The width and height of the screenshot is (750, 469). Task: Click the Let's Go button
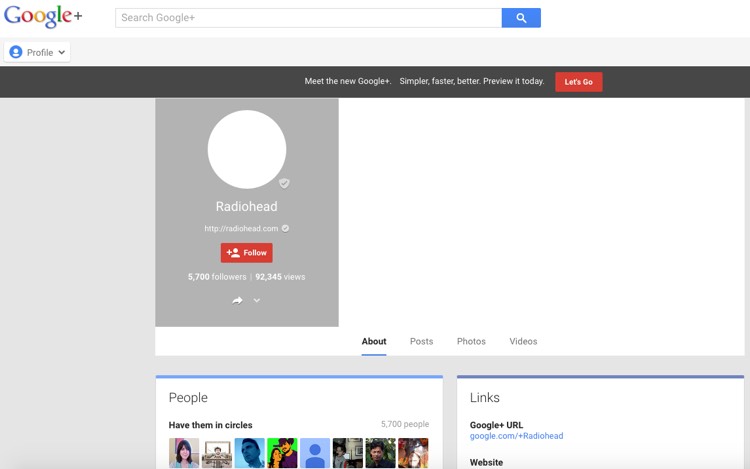tap(578, 82)
